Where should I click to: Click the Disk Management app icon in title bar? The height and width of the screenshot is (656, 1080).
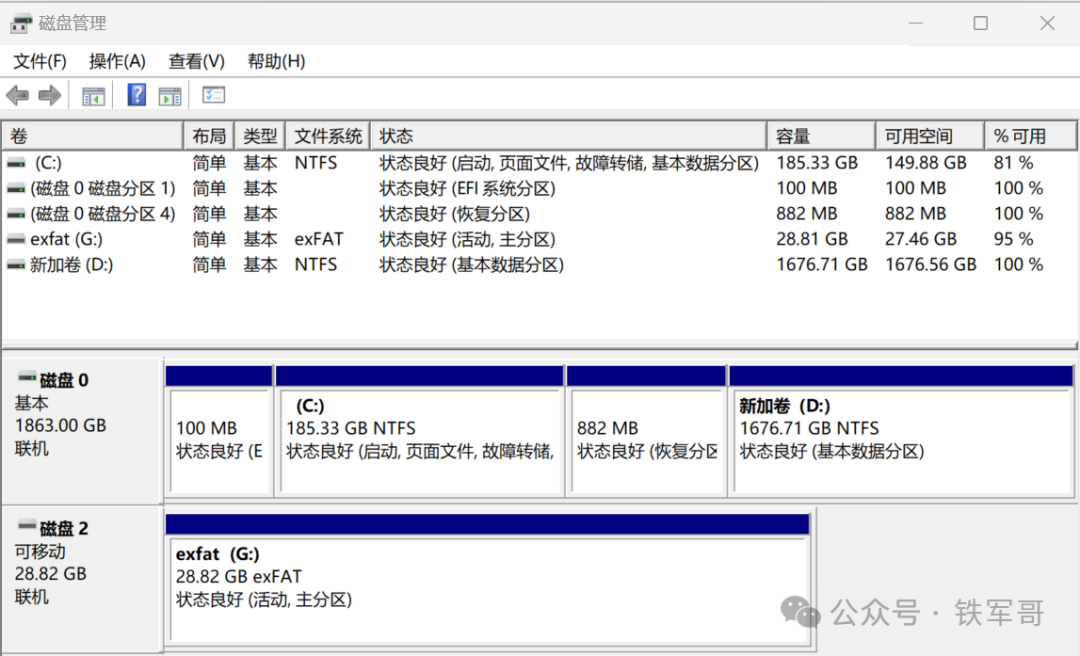pyautogui.click(x=21, y=23)
